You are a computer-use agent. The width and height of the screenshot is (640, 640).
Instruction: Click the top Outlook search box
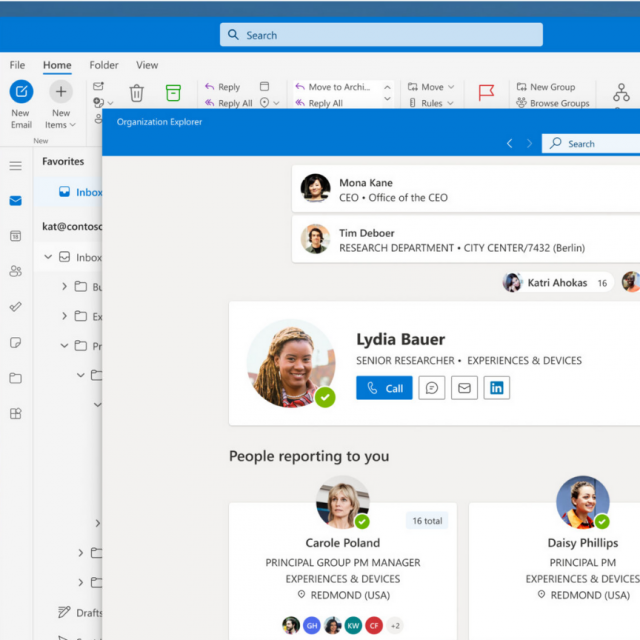[381, 35]
